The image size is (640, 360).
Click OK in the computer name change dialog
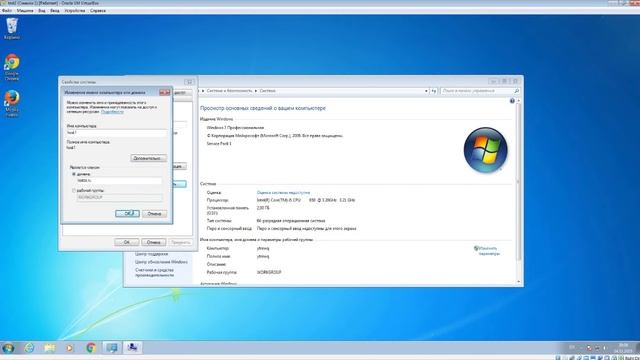tap(127, 213)
